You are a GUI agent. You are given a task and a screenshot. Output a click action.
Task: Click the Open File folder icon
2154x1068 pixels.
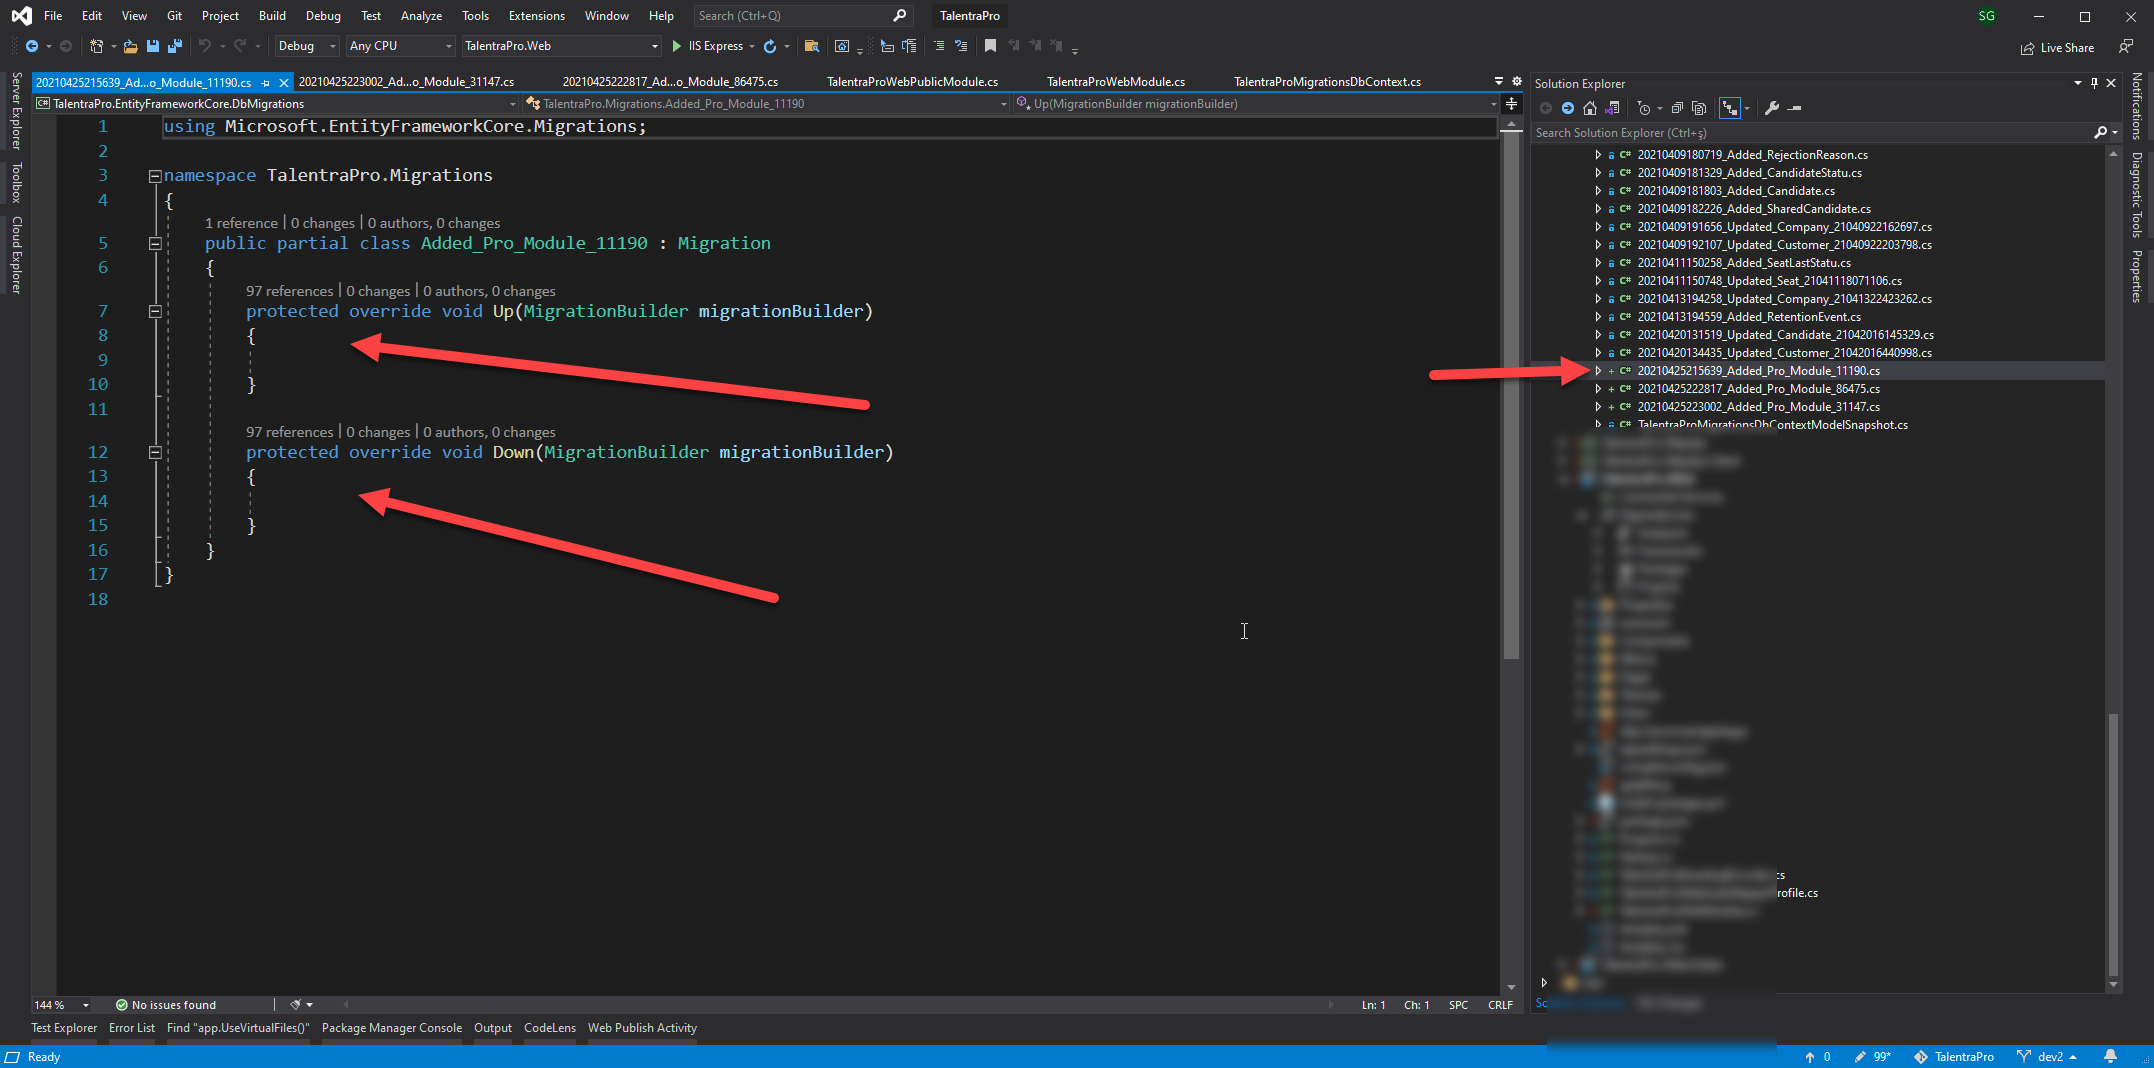[130, 46]
